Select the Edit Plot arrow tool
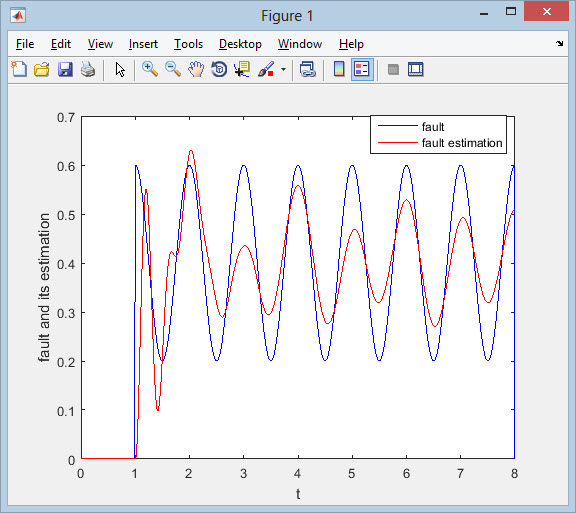 pyautogui.click(x=120, y=69)
